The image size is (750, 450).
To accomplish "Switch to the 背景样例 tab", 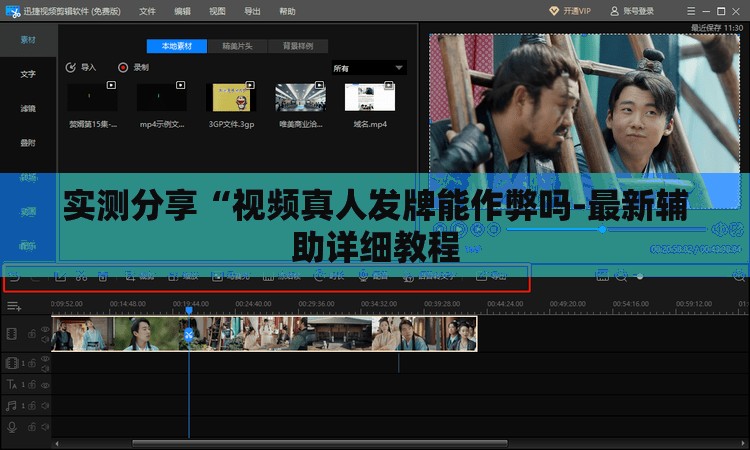I will 298,46.
